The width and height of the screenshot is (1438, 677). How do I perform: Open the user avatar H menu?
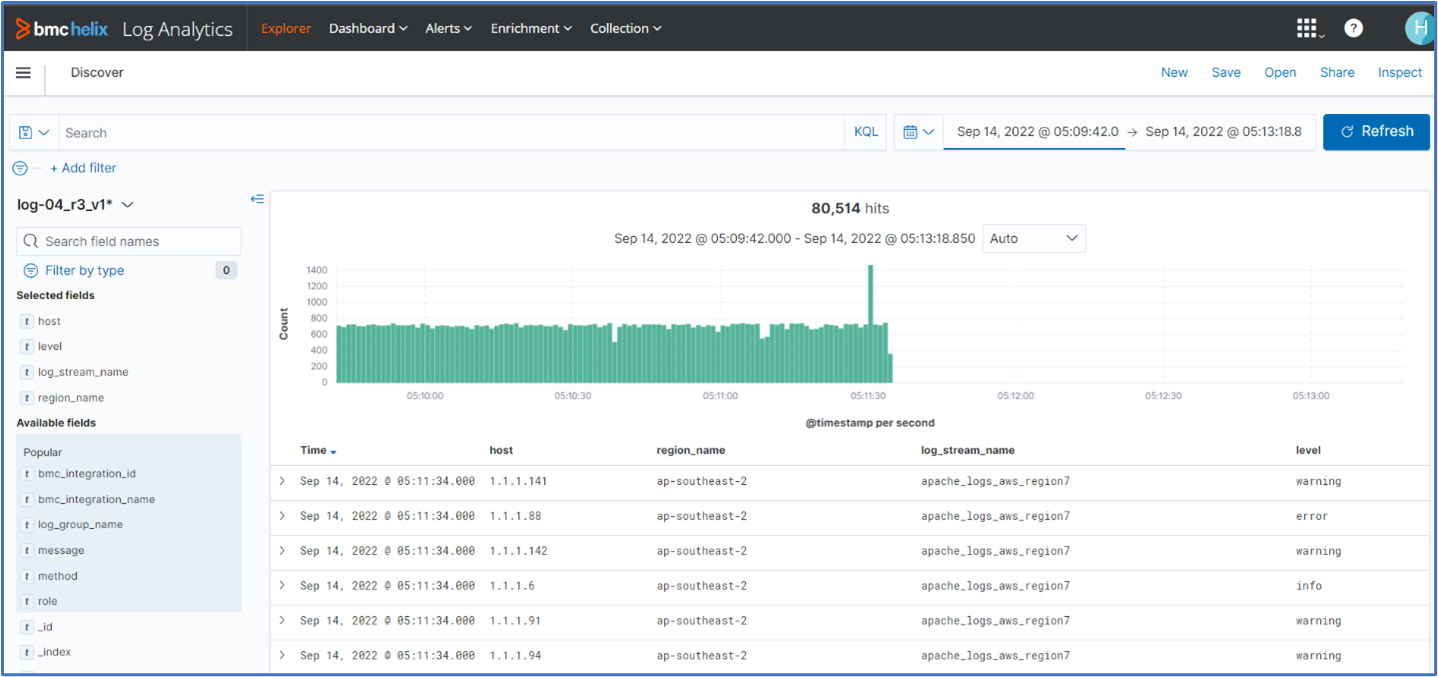coord(1419,28)
